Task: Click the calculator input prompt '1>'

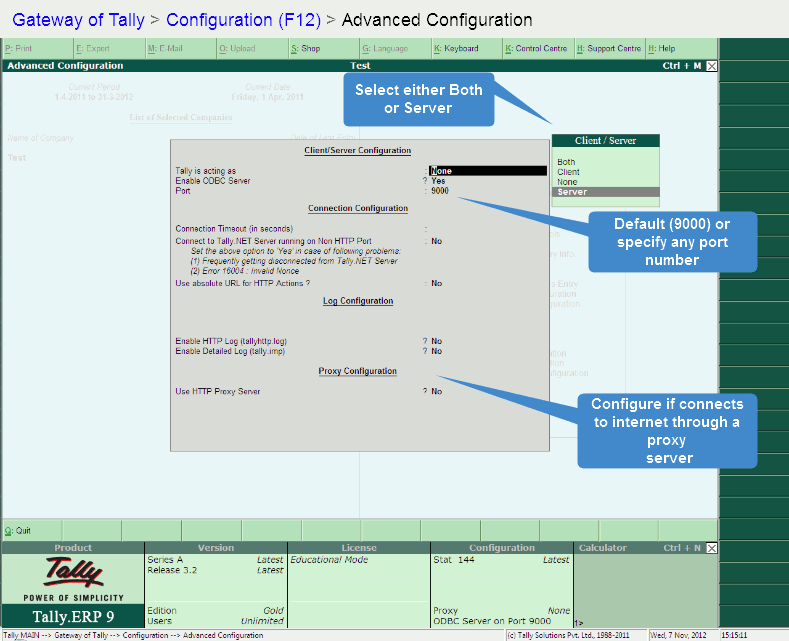Action: click(579, 623)
